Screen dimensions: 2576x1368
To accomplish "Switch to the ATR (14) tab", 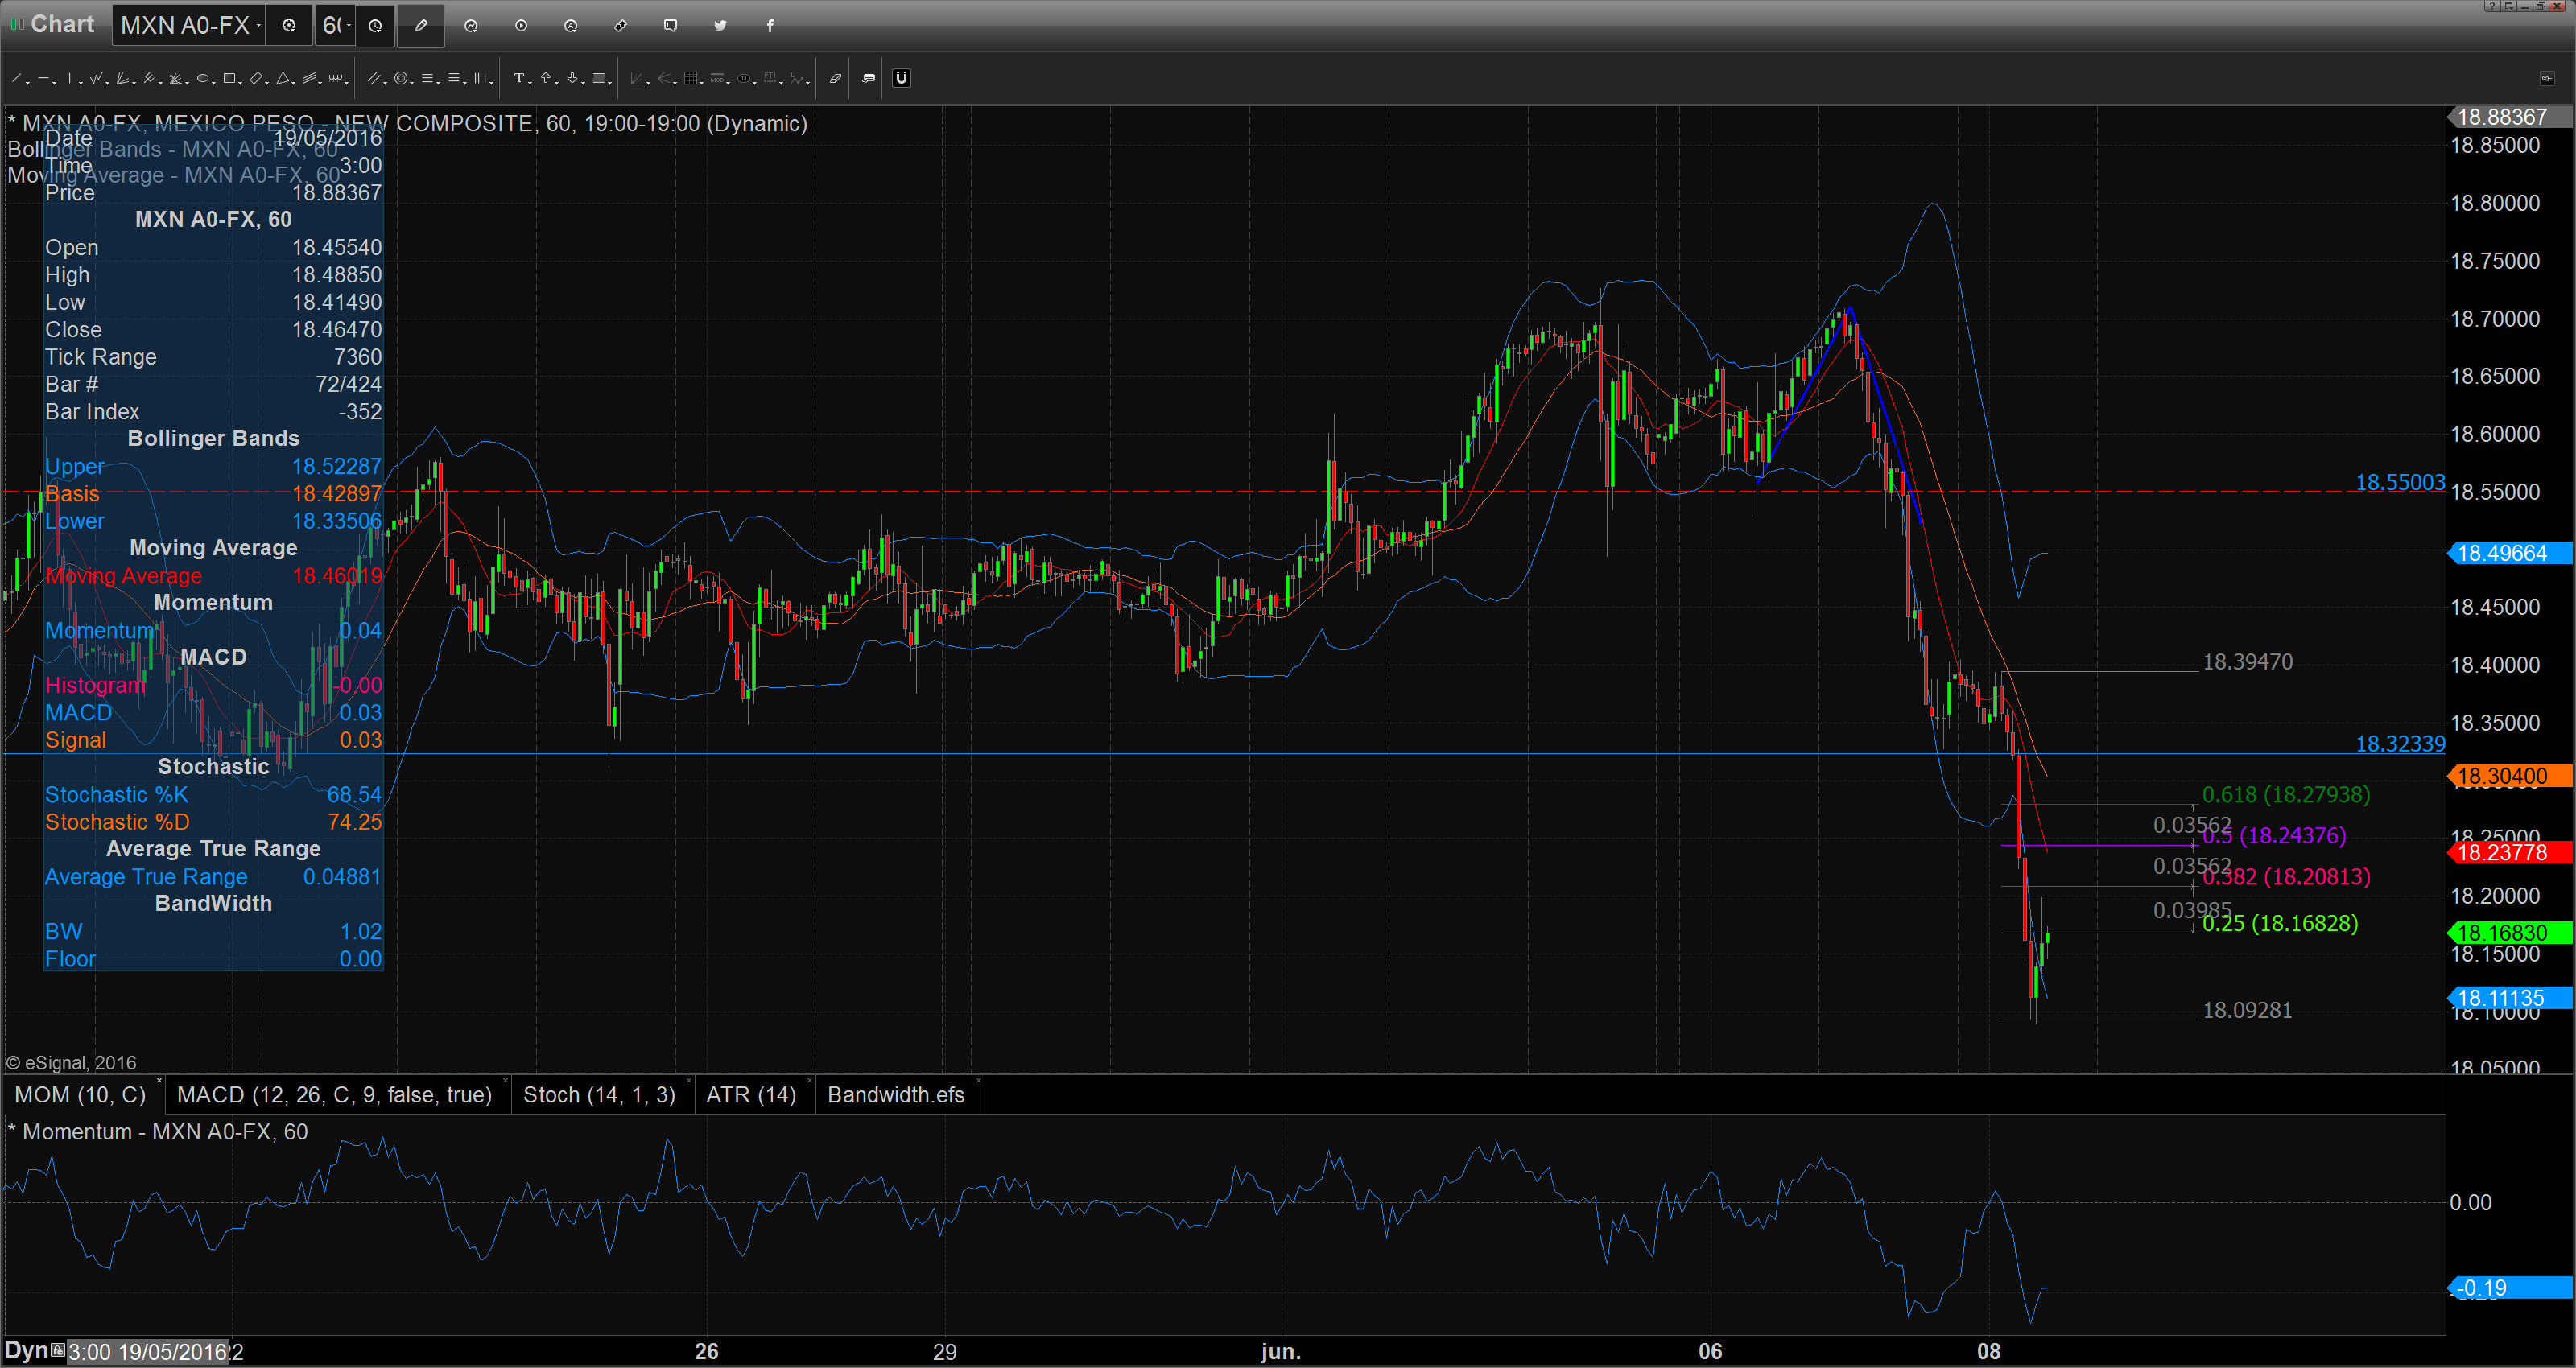I will pos(751,1095).
